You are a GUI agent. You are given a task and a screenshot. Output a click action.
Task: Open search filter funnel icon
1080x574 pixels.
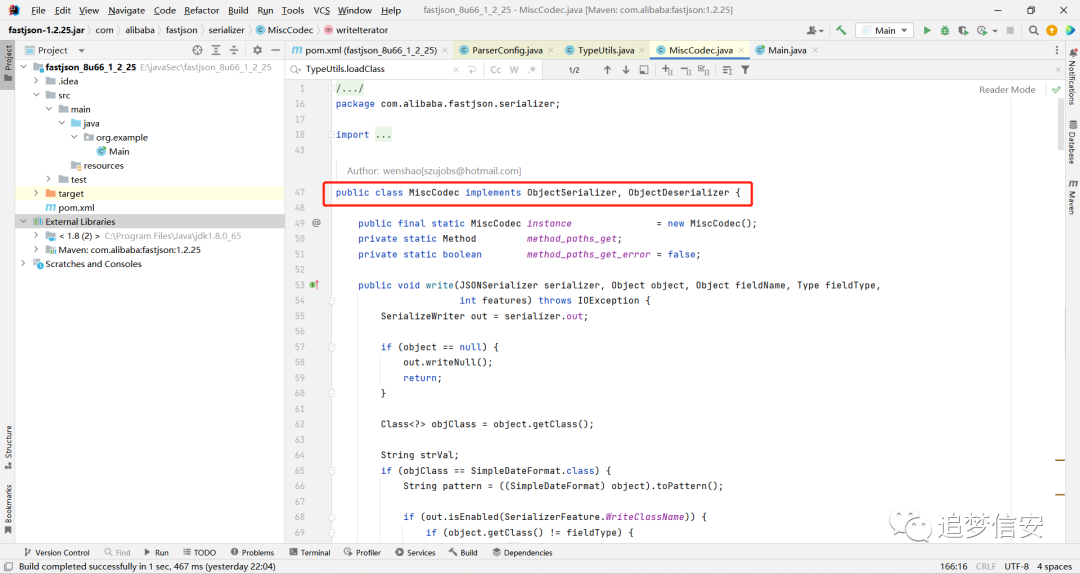(745, 70)
